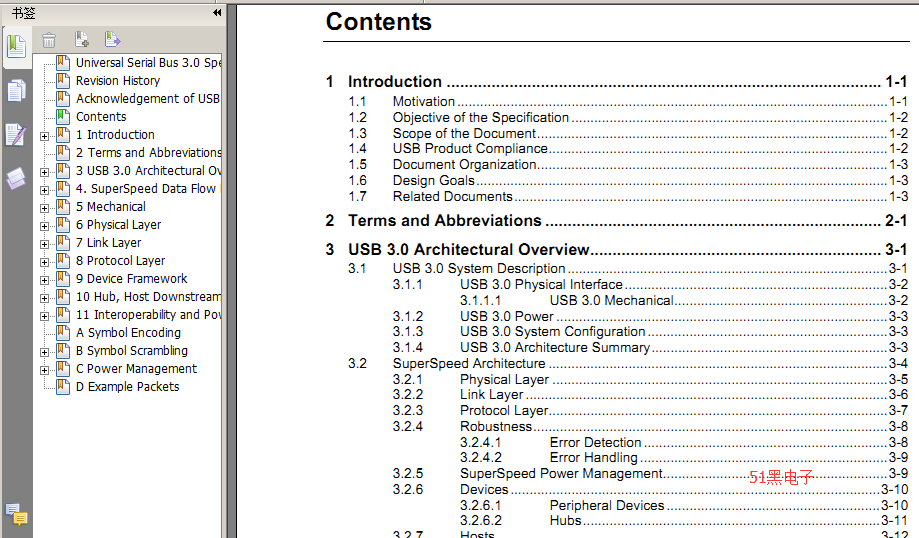Follow the 3.1.1 USB 3.0 Physical Interface entry
The image size is (919, 538).
tap(651, 284)
